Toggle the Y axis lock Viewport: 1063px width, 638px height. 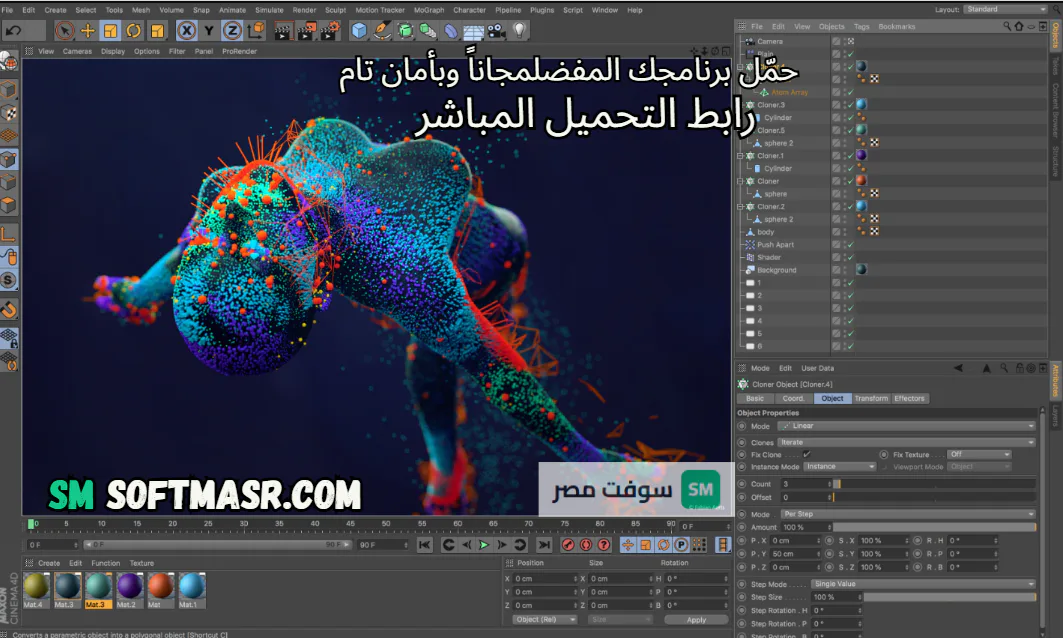209,31
